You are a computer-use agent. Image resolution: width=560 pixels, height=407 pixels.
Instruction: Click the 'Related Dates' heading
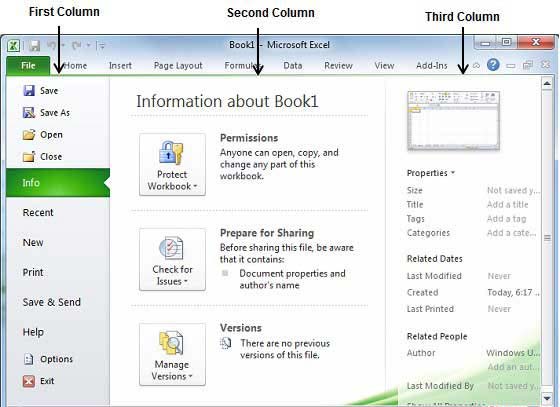pos(435,259)
